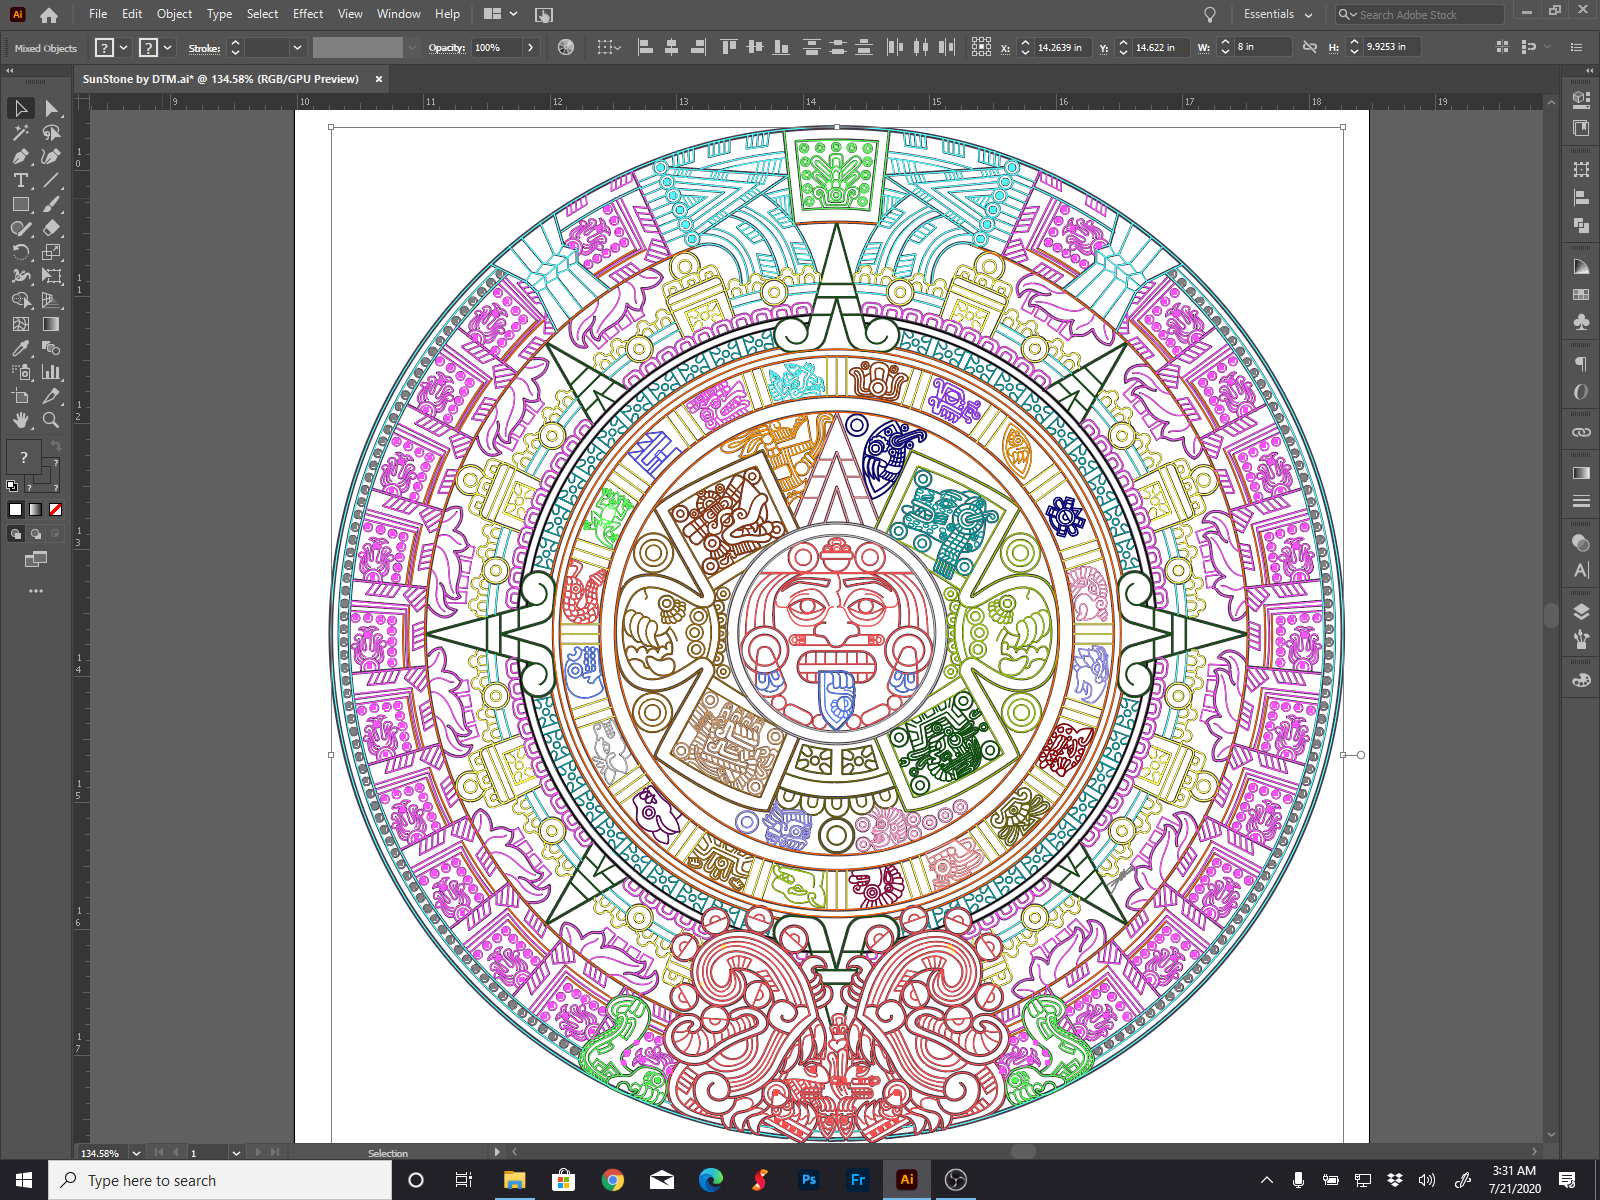Open Align To selection dropdown

click(608, 47)
